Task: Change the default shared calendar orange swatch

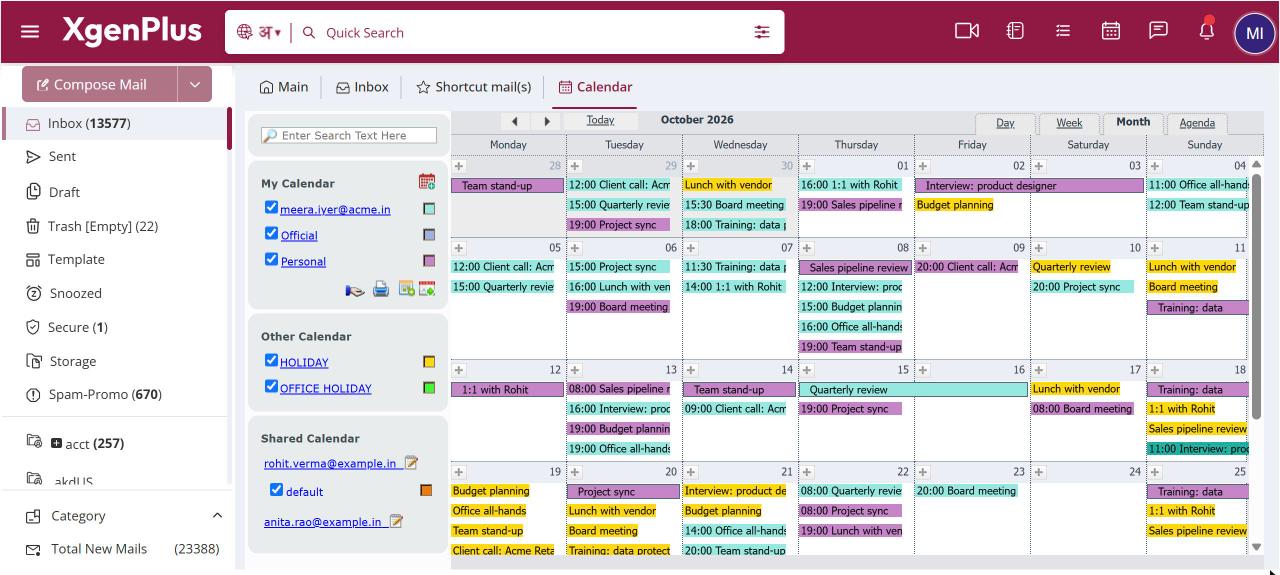Action: coord(426,490)
